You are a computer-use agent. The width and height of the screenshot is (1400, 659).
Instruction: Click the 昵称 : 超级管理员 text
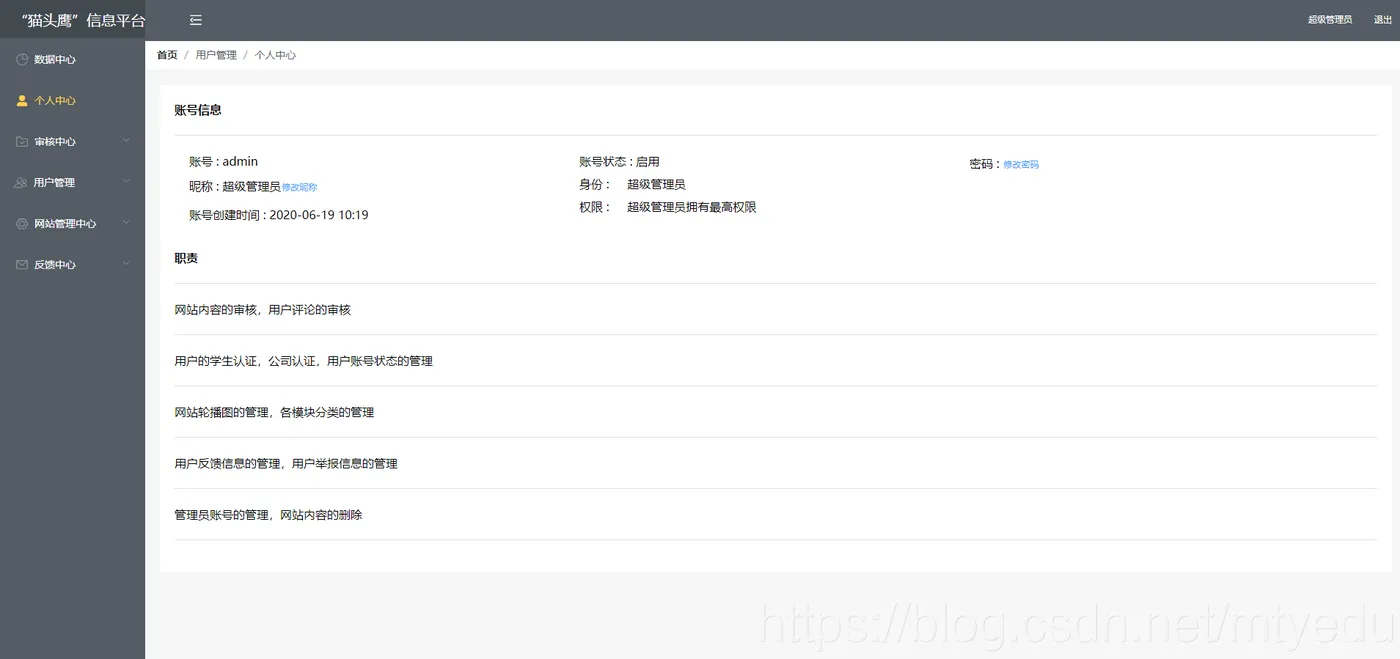click(235, 186)
